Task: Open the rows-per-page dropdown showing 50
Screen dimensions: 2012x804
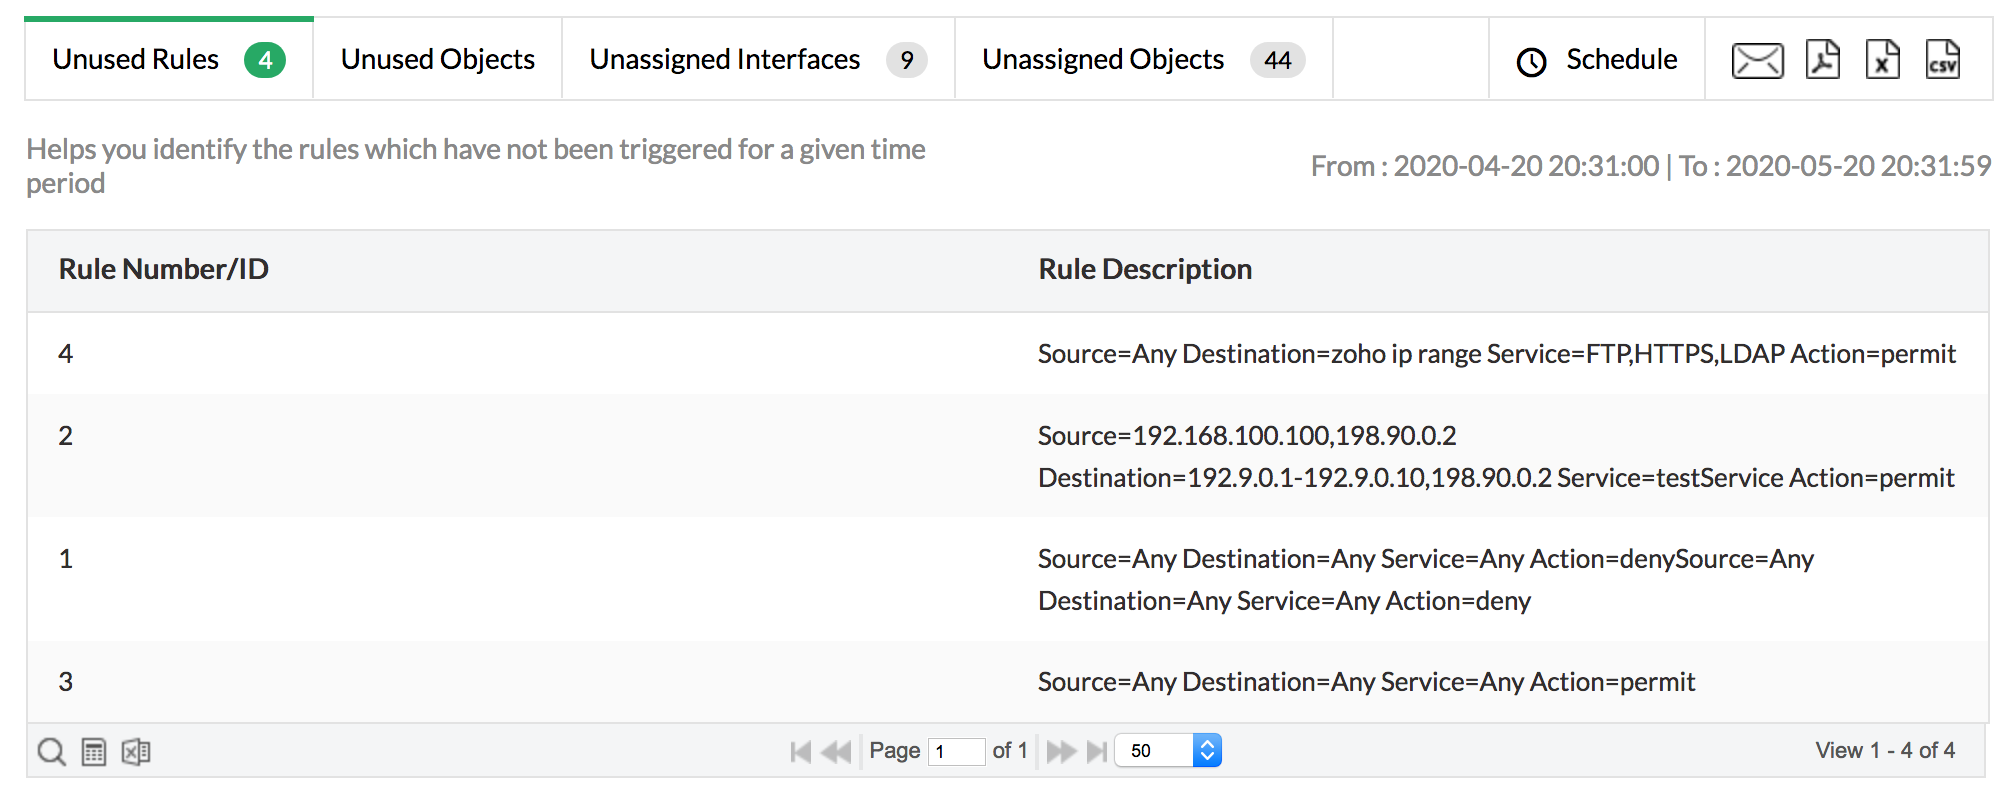Action: pyautogui.click(x=1167, y=750)
